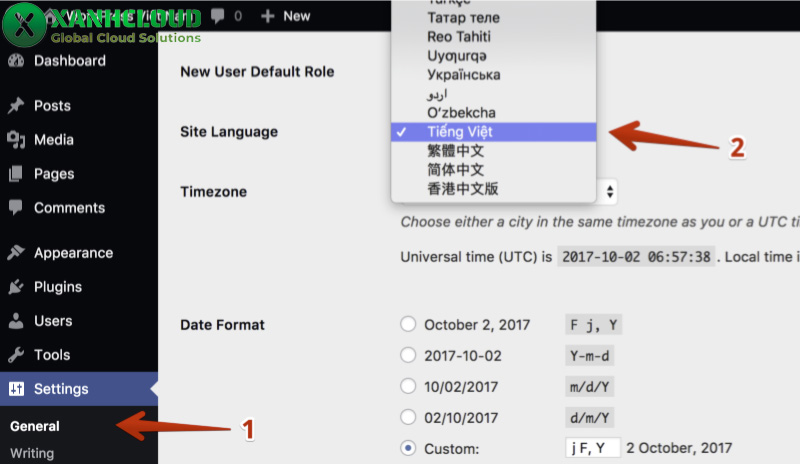The height and width of the screenshot is (464, 800).
Task: Click the Users person icon
Action: [15, 321]
